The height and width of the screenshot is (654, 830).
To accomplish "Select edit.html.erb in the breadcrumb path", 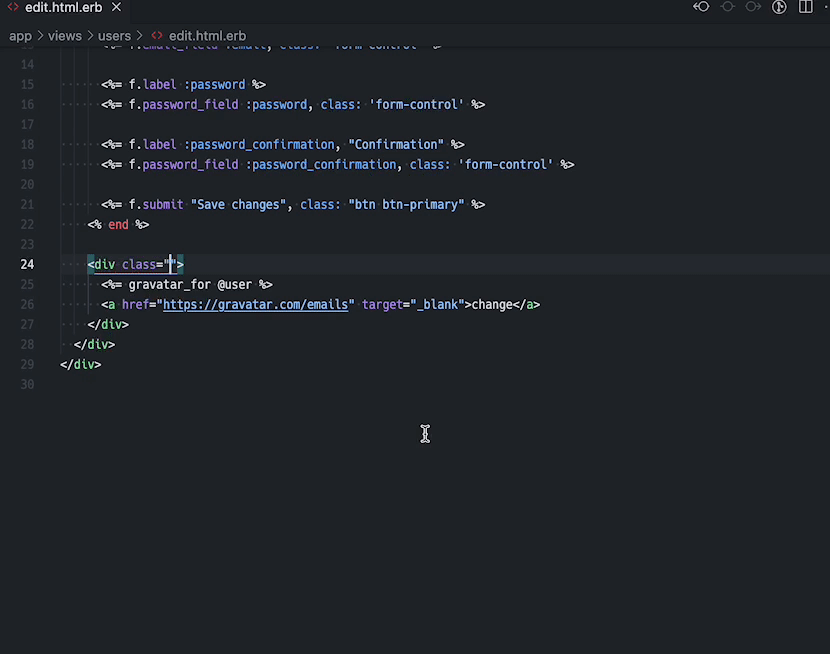I will 207,35.
